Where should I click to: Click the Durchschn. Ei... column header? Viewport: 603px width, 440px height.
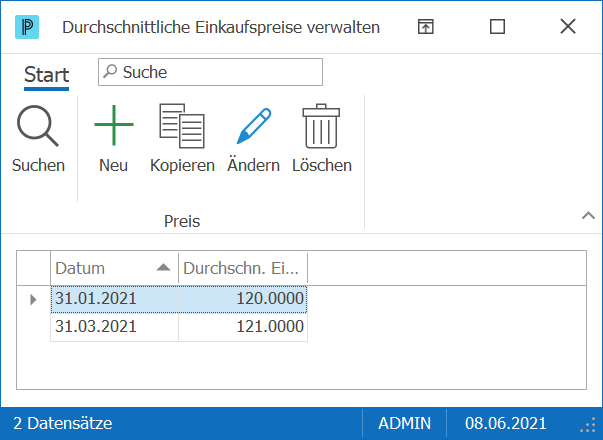243,268
